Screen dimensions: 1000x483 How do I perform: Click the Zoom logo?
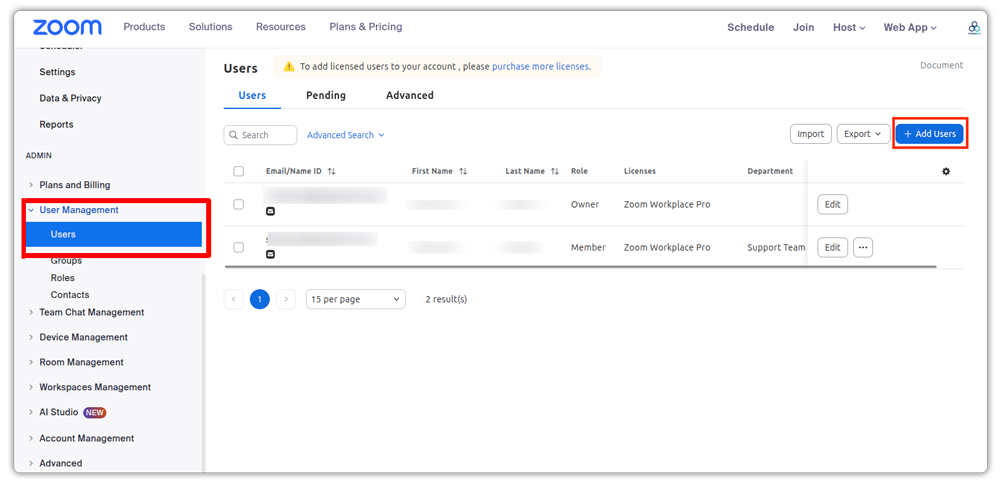(67, 27)
